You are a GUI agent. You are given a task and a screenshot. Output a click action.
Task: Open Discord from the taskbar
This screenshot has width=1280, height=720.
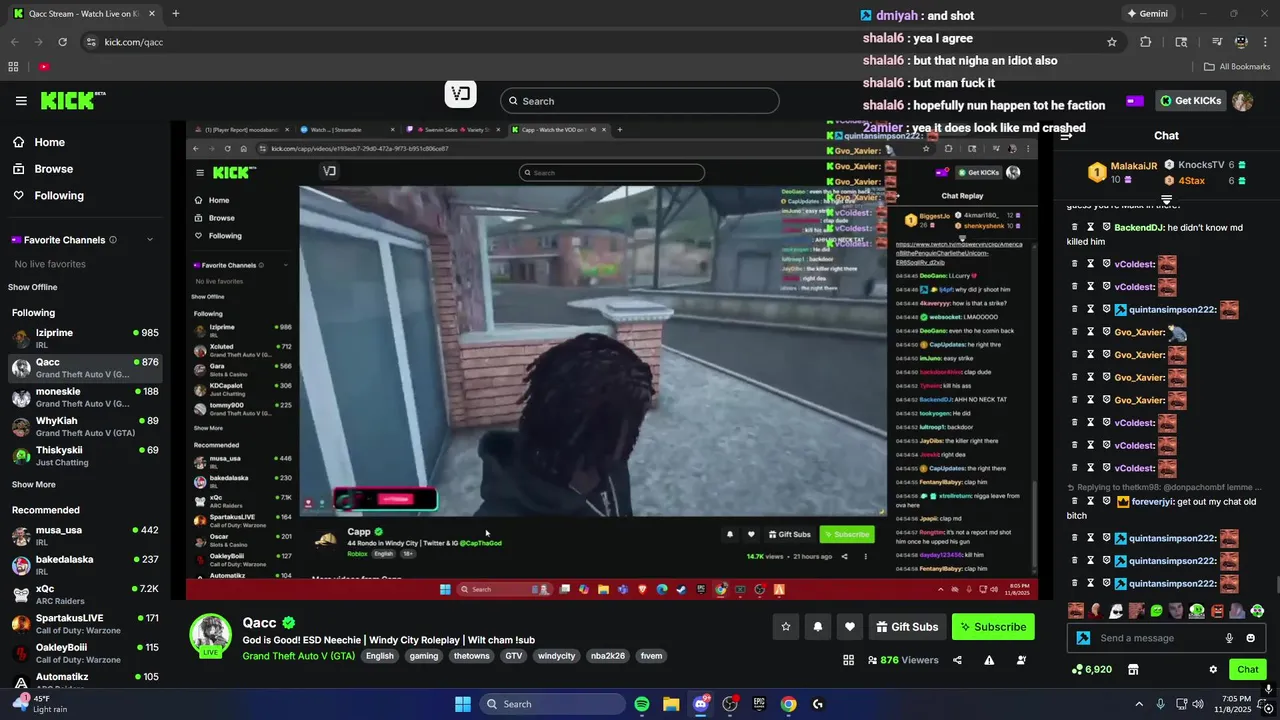coord(701,704)
